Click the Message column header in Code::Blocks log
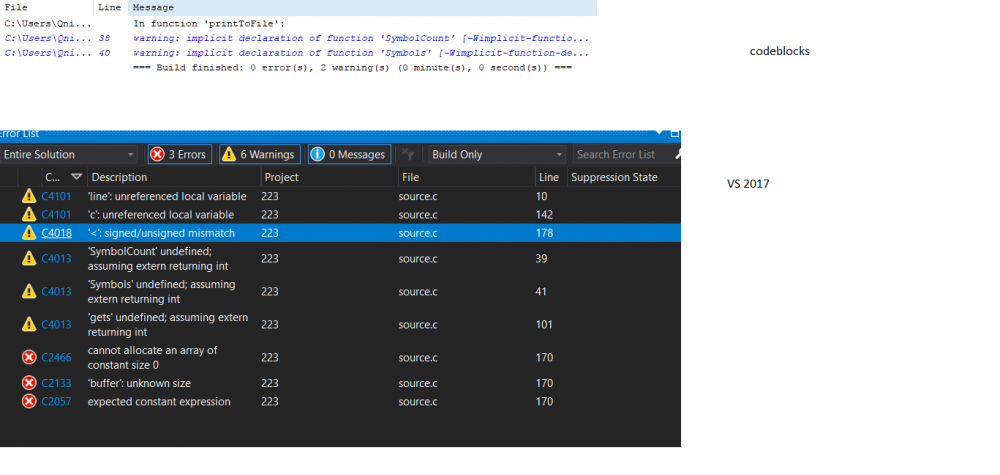1000x475 pixels. coord(362,8)
